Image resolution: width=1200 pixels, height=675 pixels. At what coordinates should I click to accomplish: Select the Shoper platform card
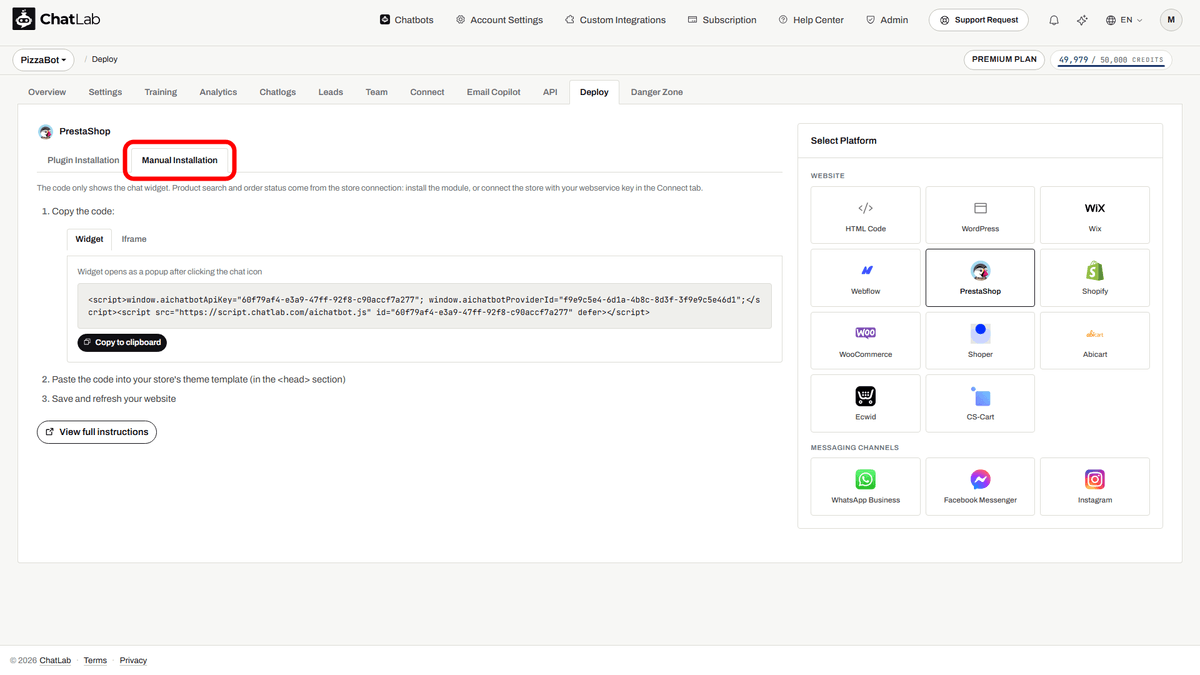tap(980, 341)
